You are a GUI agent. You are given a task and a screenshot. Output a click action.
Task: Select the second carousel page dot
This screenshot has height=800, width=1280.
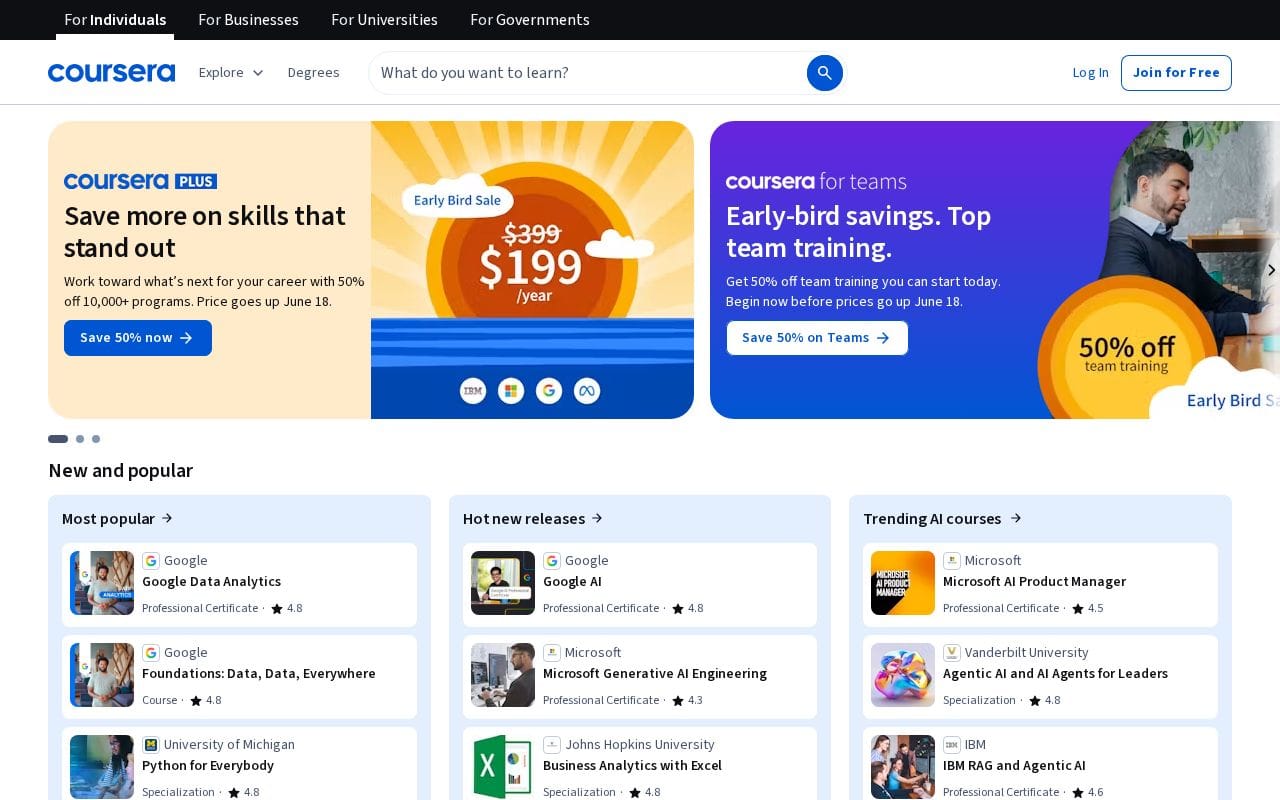click(x=80, y=439)
